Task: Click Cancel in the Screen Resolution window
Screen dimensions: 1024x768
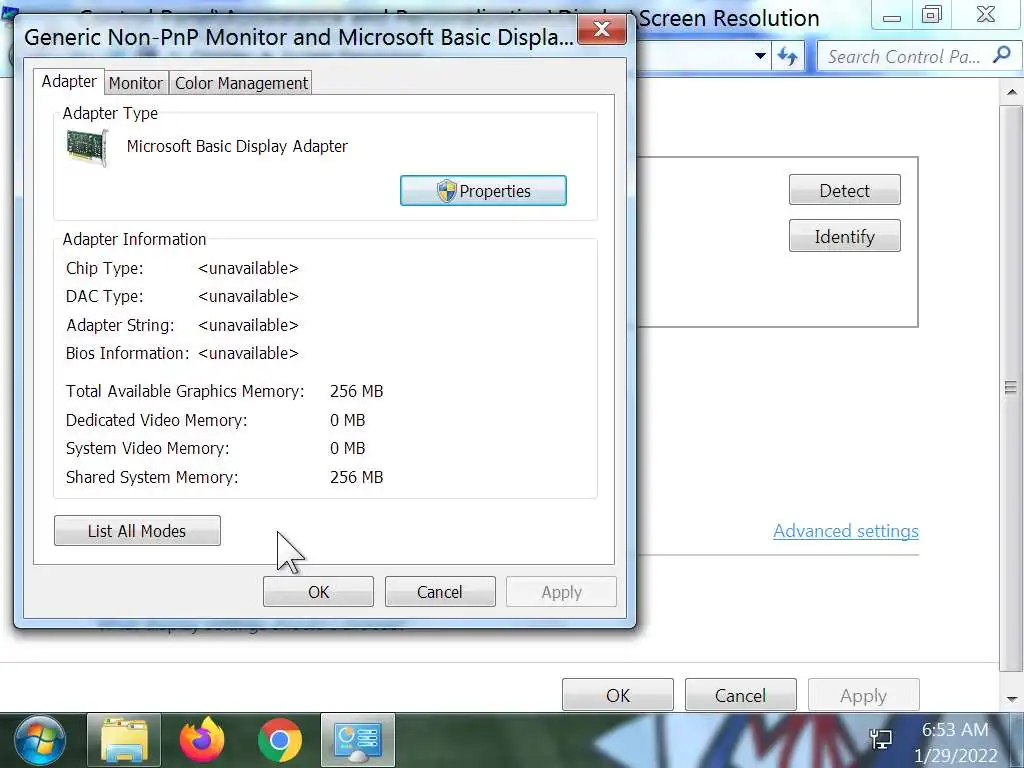Action: point(741,695)
